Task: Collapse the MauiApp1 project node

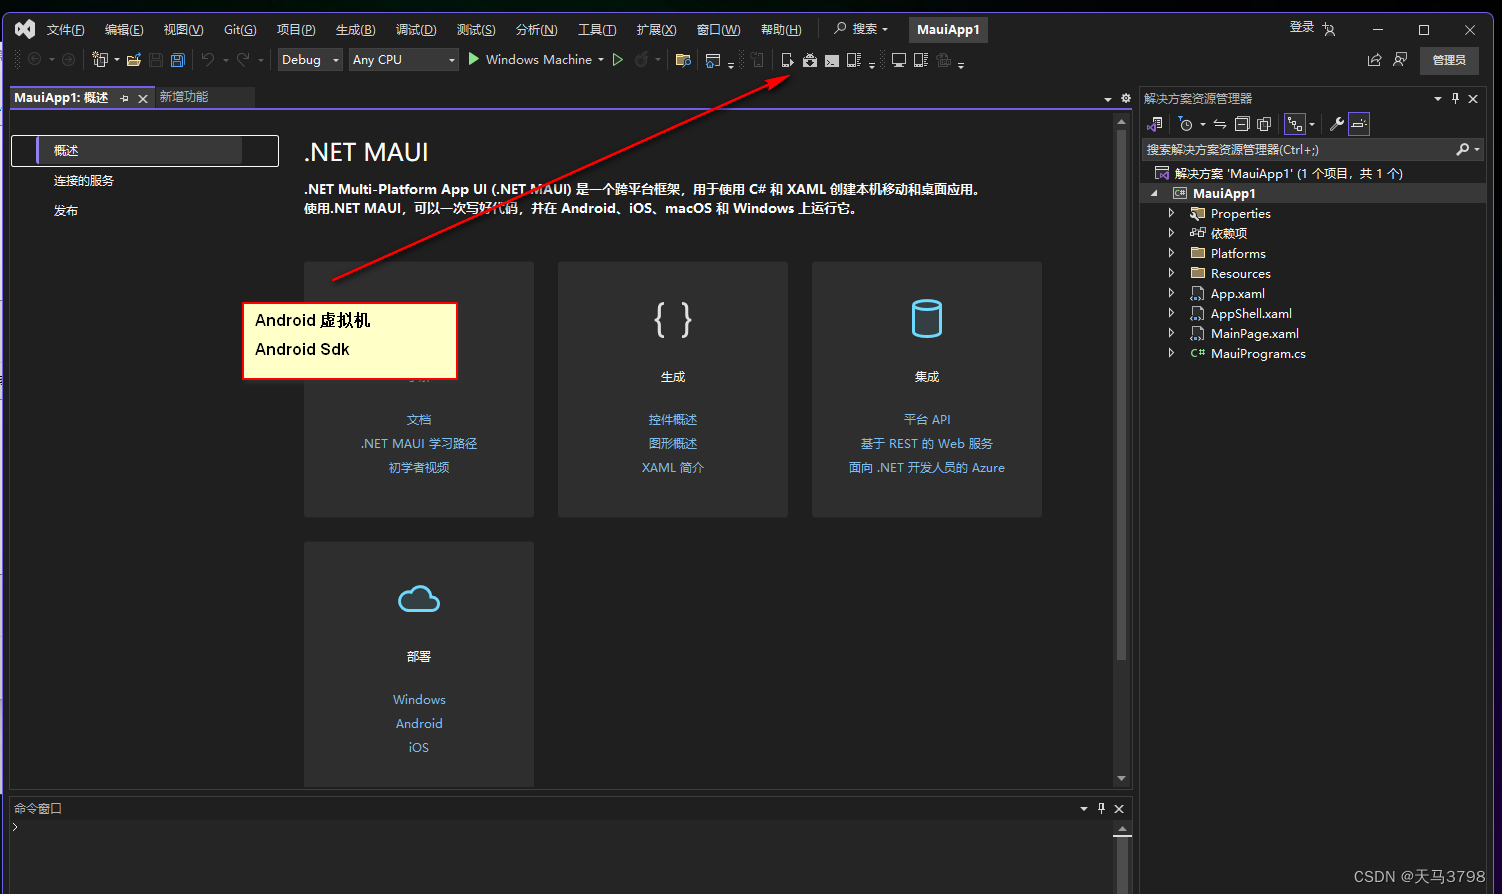Action: click(1155, 193)
